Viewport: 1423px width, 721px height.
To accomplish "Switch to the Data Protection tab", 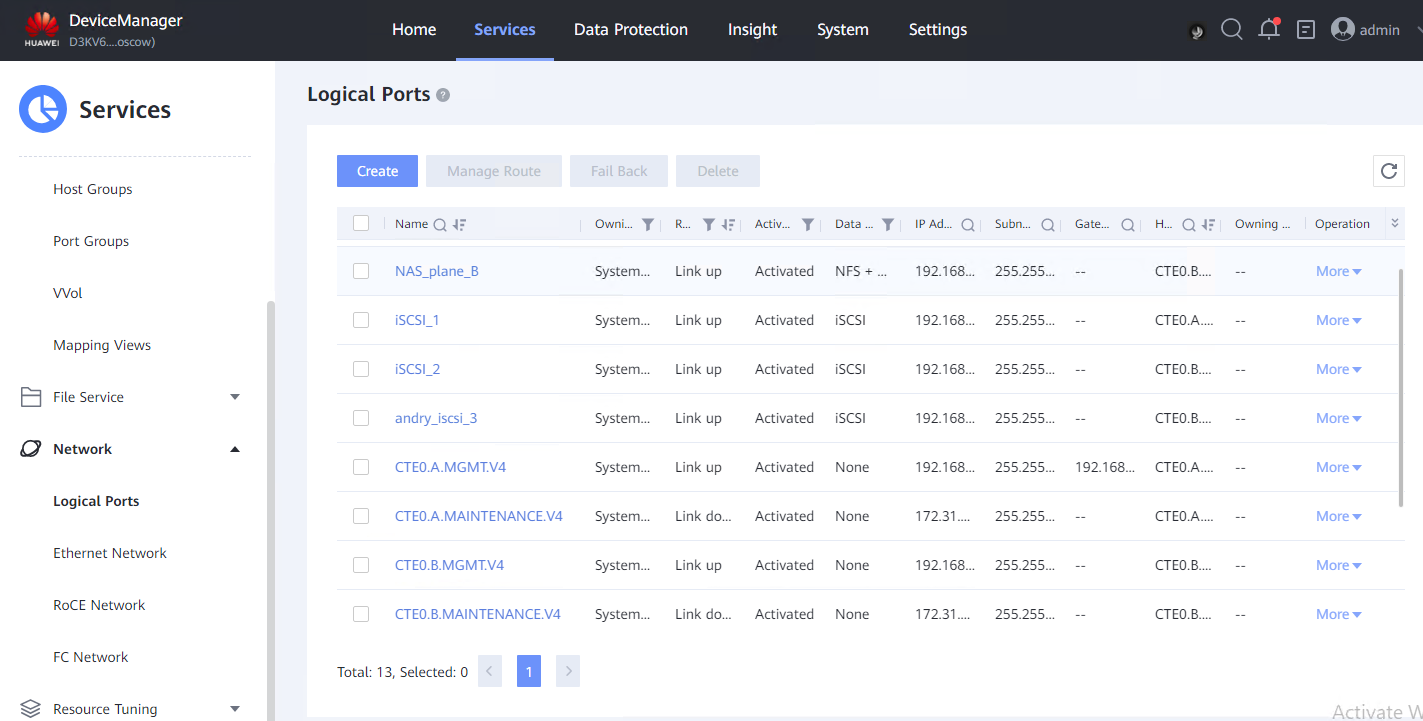I will [x=630, y=30].
